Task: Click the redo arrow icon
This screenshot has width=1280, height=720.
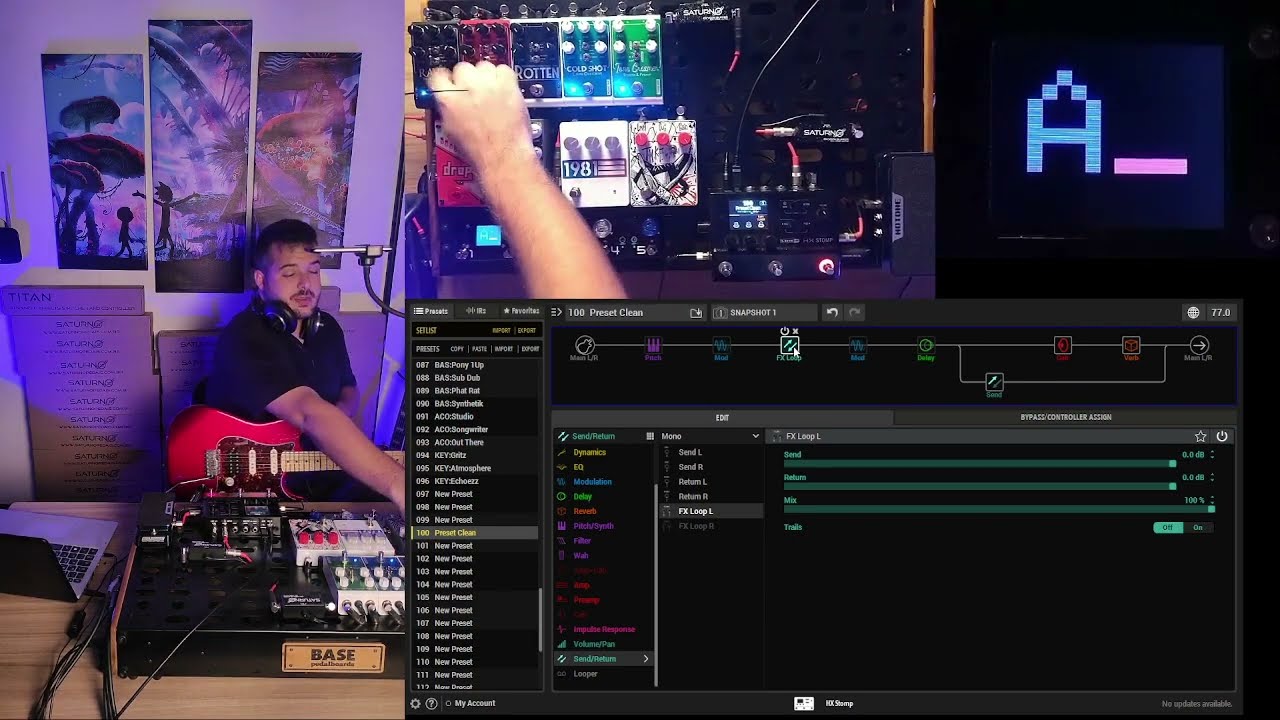Action: coord(855,312)
